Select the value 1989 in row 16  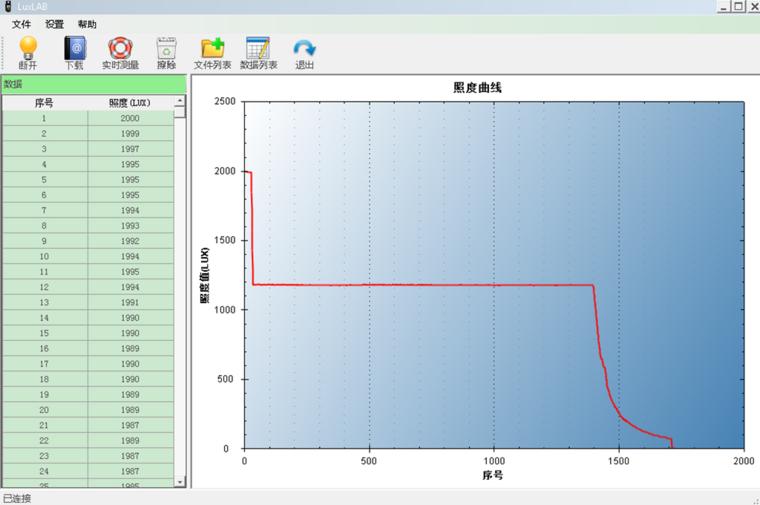coord(130,348)
